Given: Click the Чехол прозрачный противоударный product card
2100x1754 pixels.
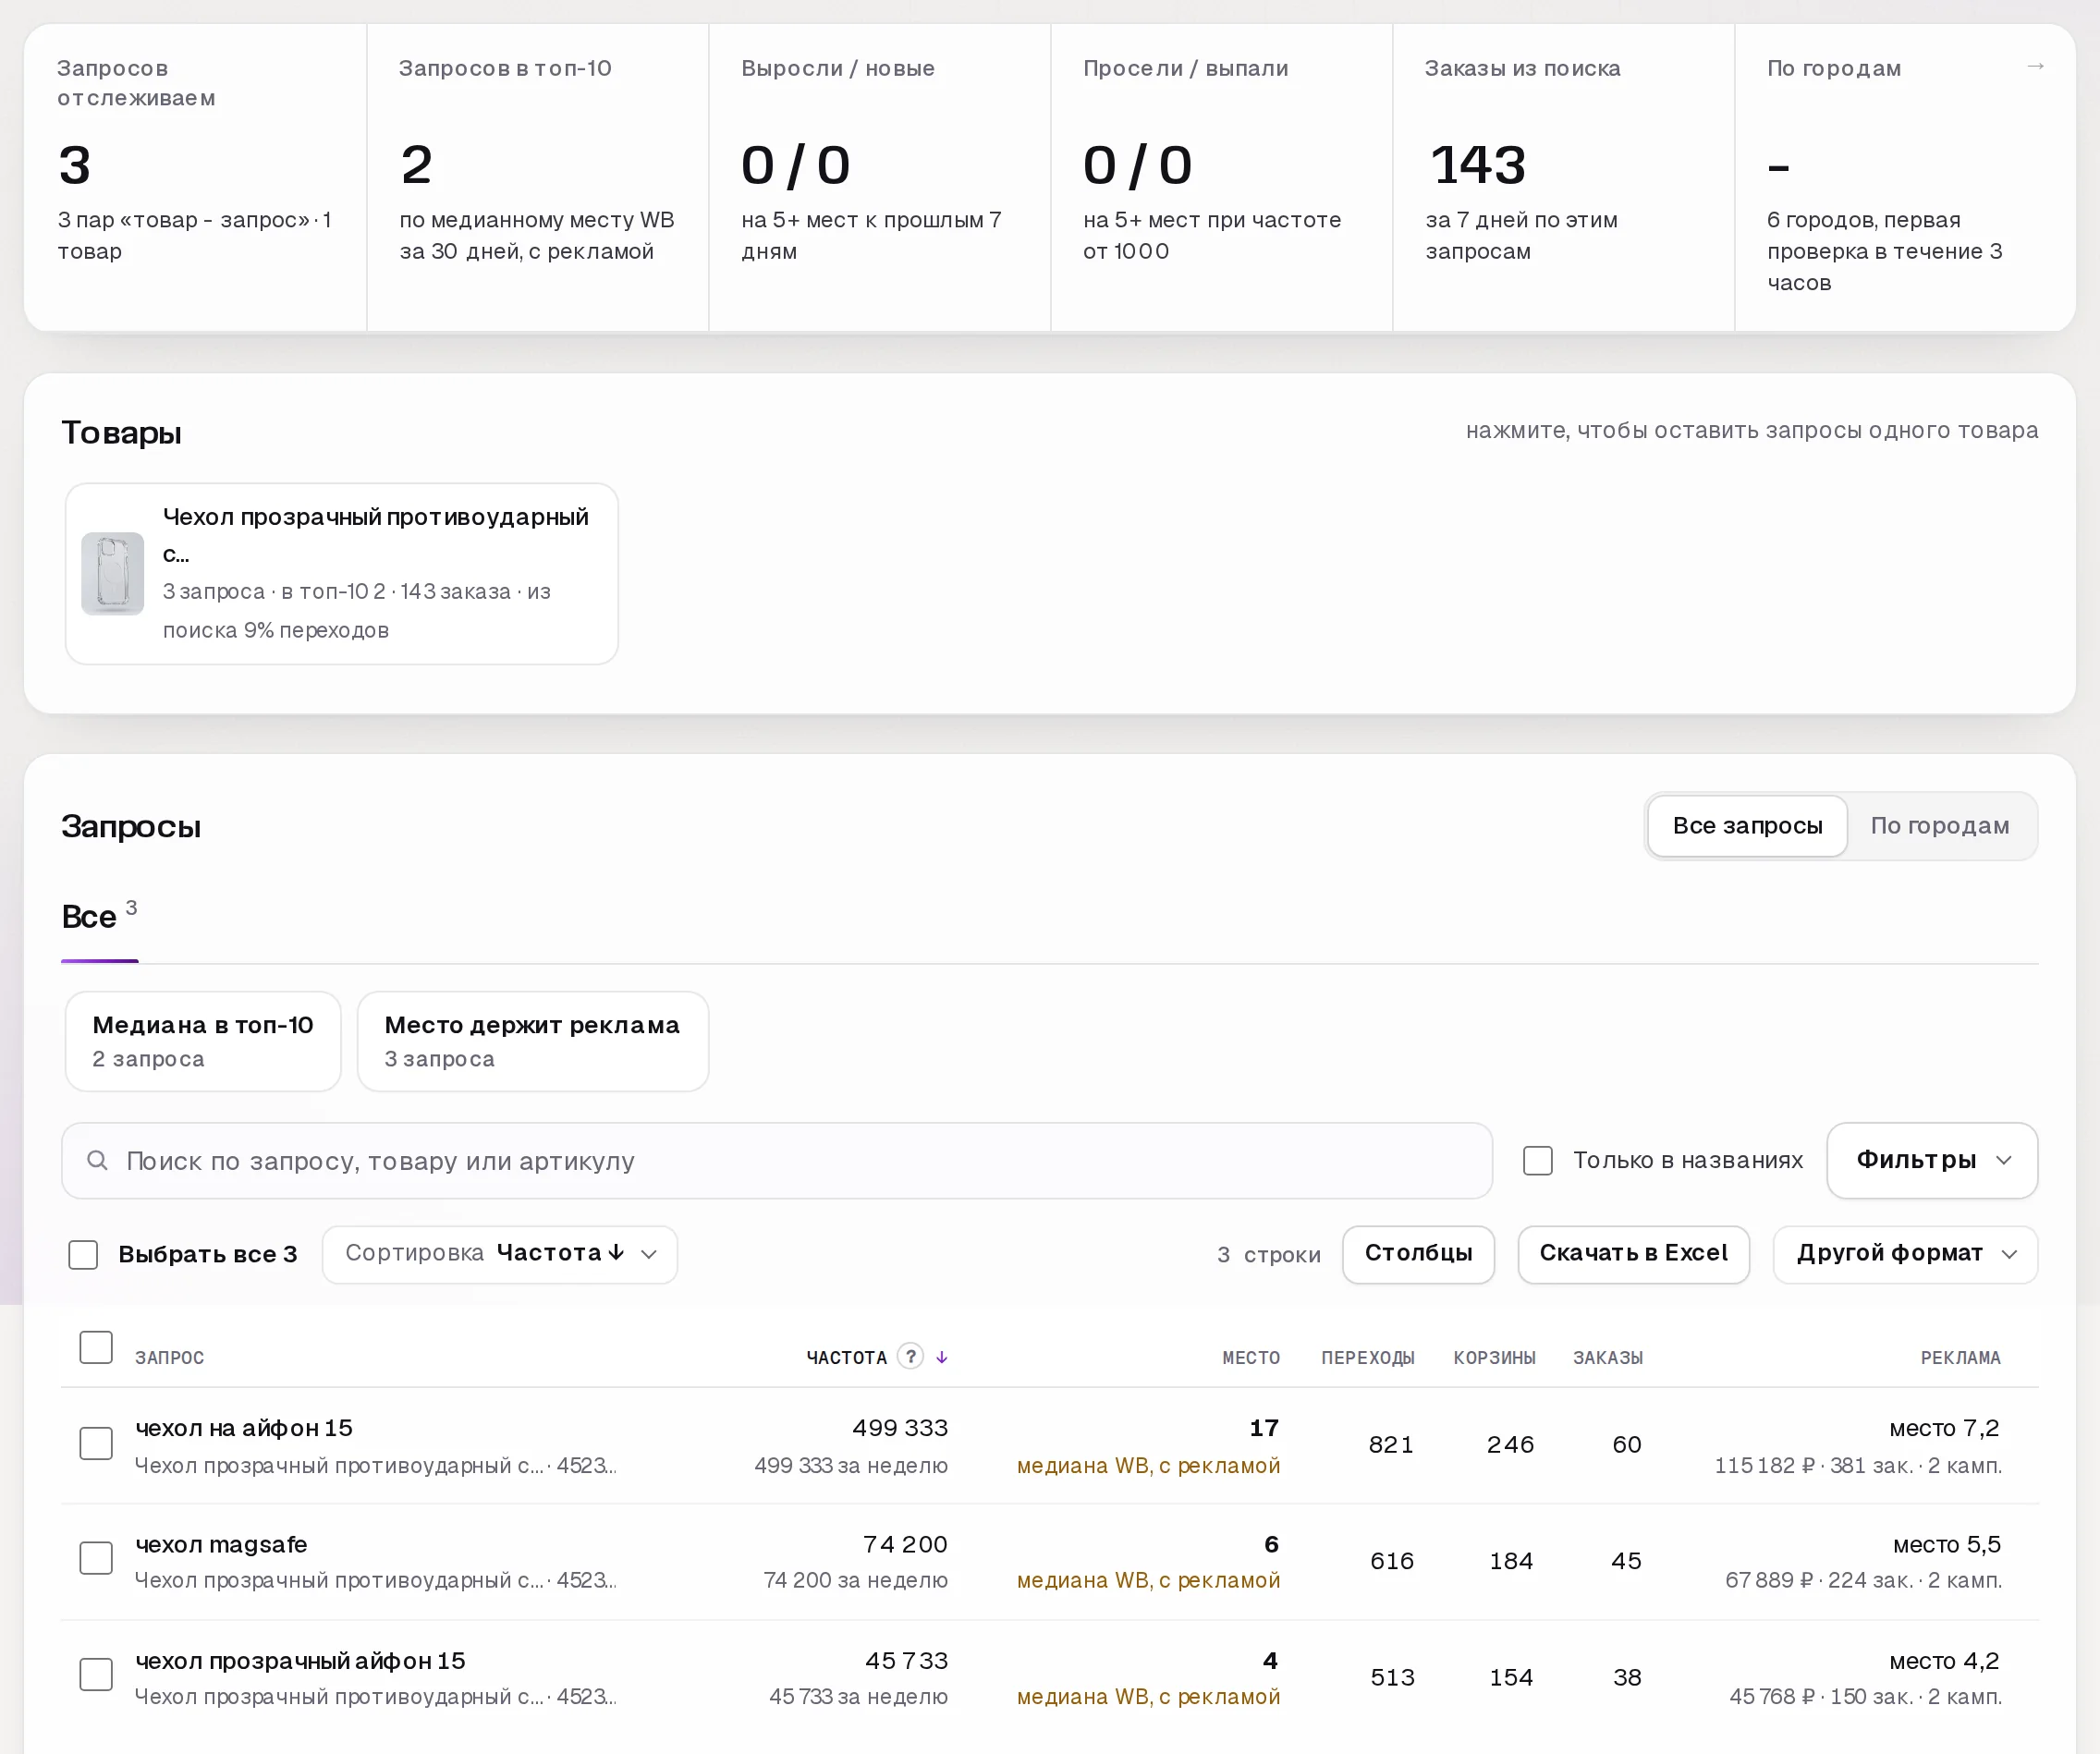Looking at the screenshot, I should tap(342, 574).
